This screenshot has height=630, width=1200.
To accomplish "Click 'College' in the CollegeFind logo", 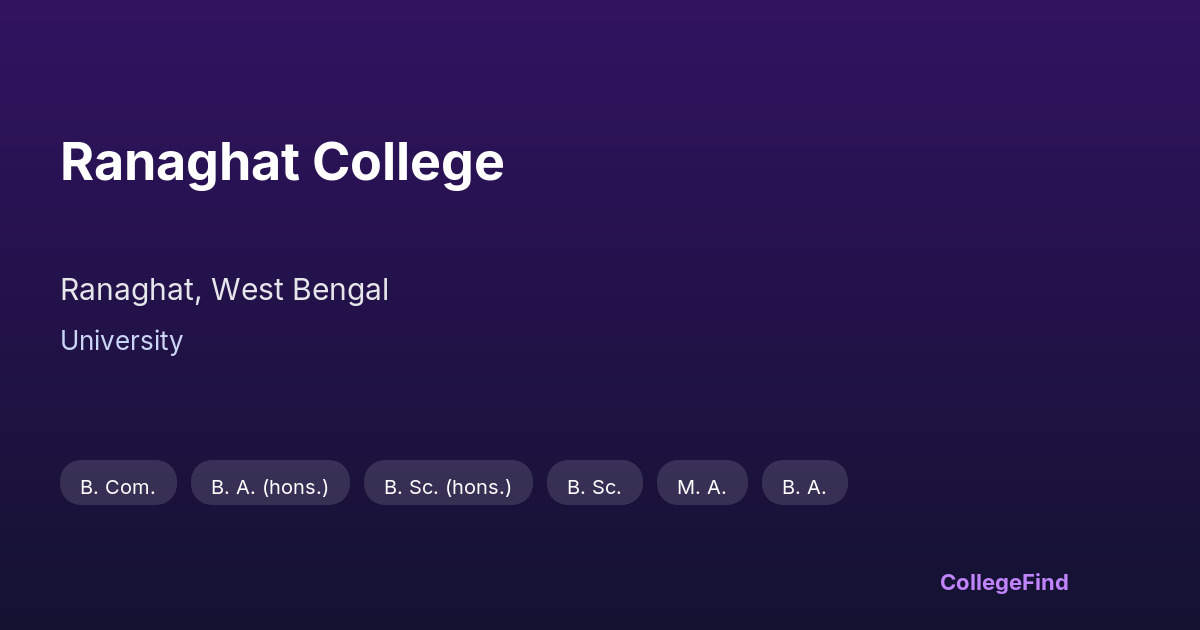I will 979,582.
